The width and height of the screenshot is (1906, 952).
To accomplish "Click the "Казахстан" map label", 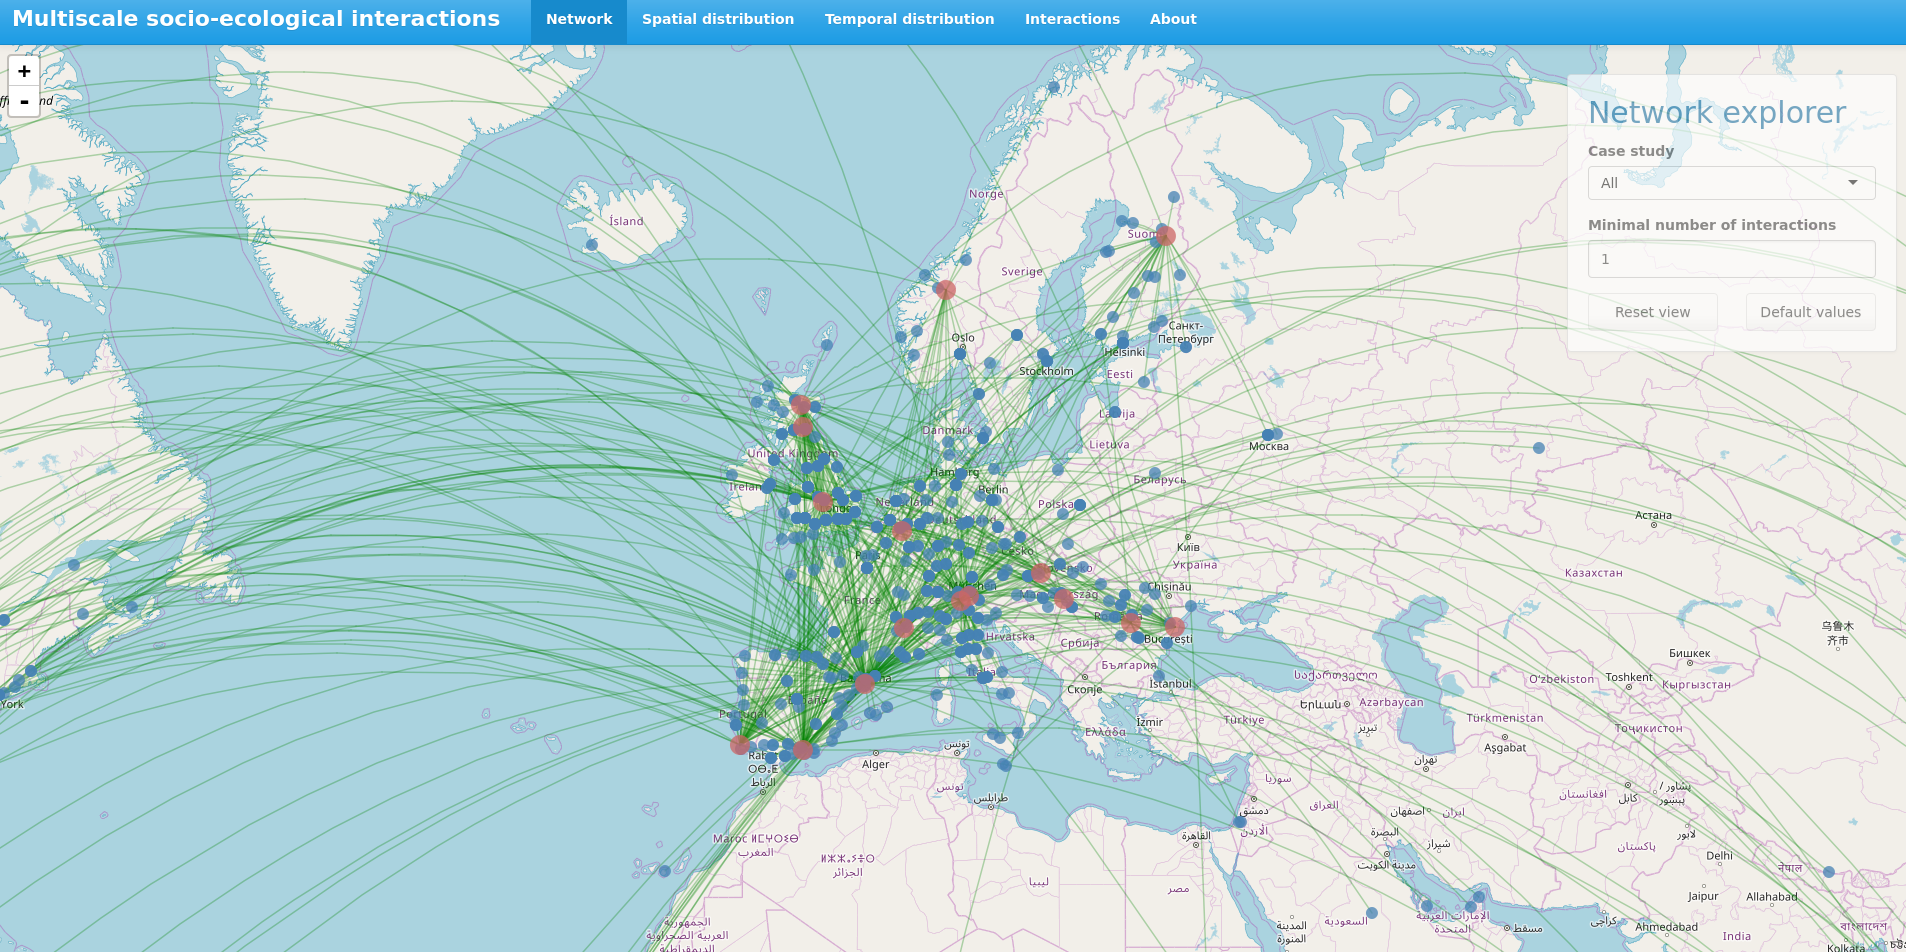I will point(1593,573).
